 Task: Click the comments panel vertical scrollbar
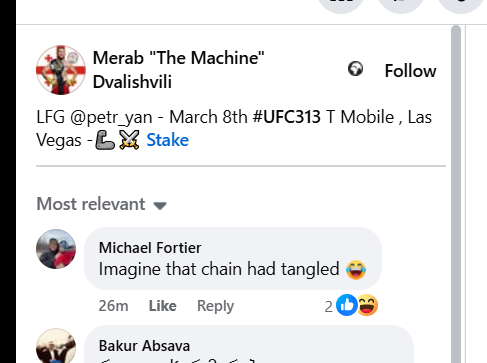pyautogui.click(x=456, y=194)
